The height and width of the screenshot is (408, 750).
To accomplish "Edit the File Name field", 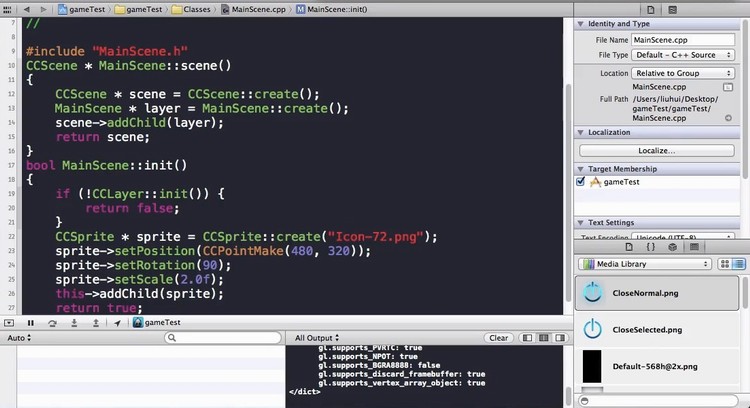I will (683, 40).
